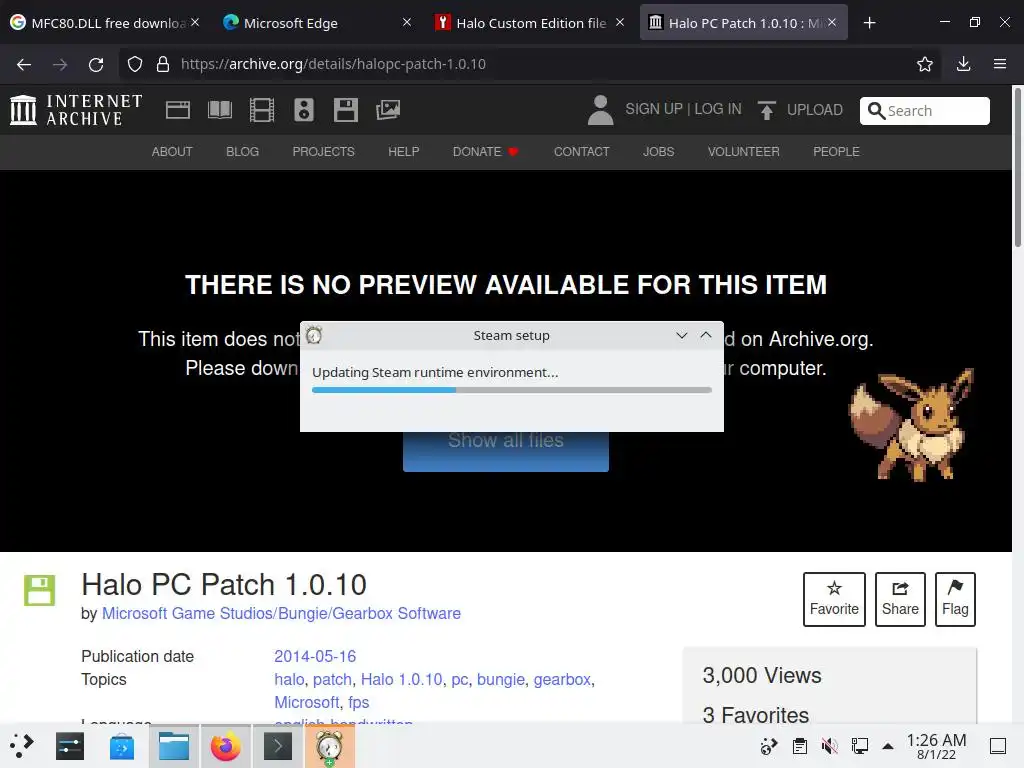The image size is (1024, 768).
Task: Open Wayback Machine web icon
Action: (x=178, y=110)
